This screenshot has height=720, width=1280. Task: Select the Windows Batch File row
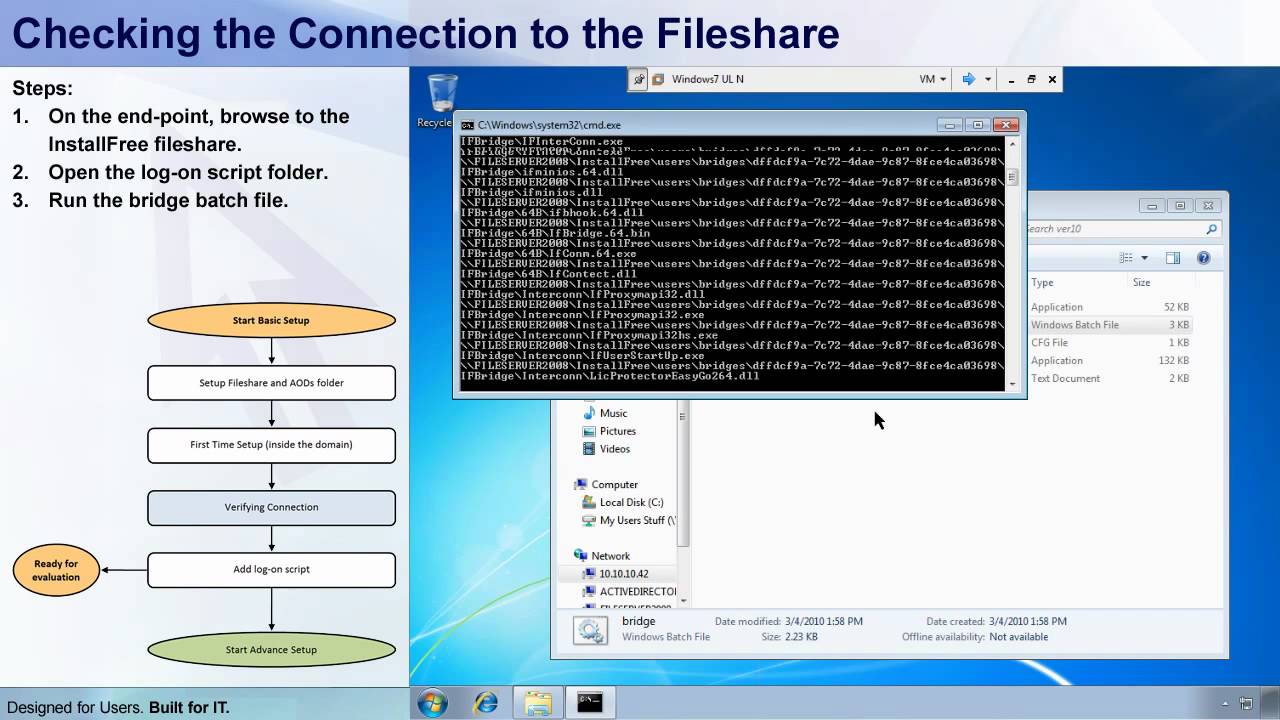tap(1110, 325)
